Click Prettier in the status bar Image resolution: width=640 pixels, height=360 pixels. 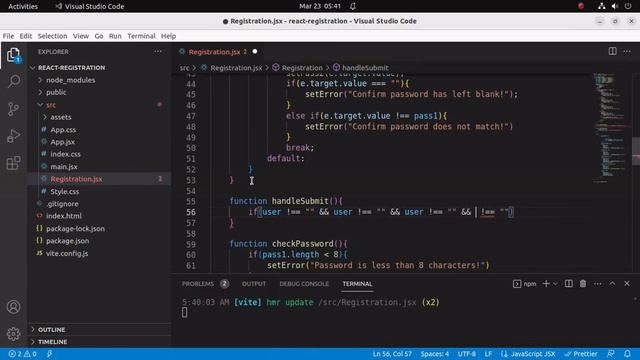tap(581, 354)
